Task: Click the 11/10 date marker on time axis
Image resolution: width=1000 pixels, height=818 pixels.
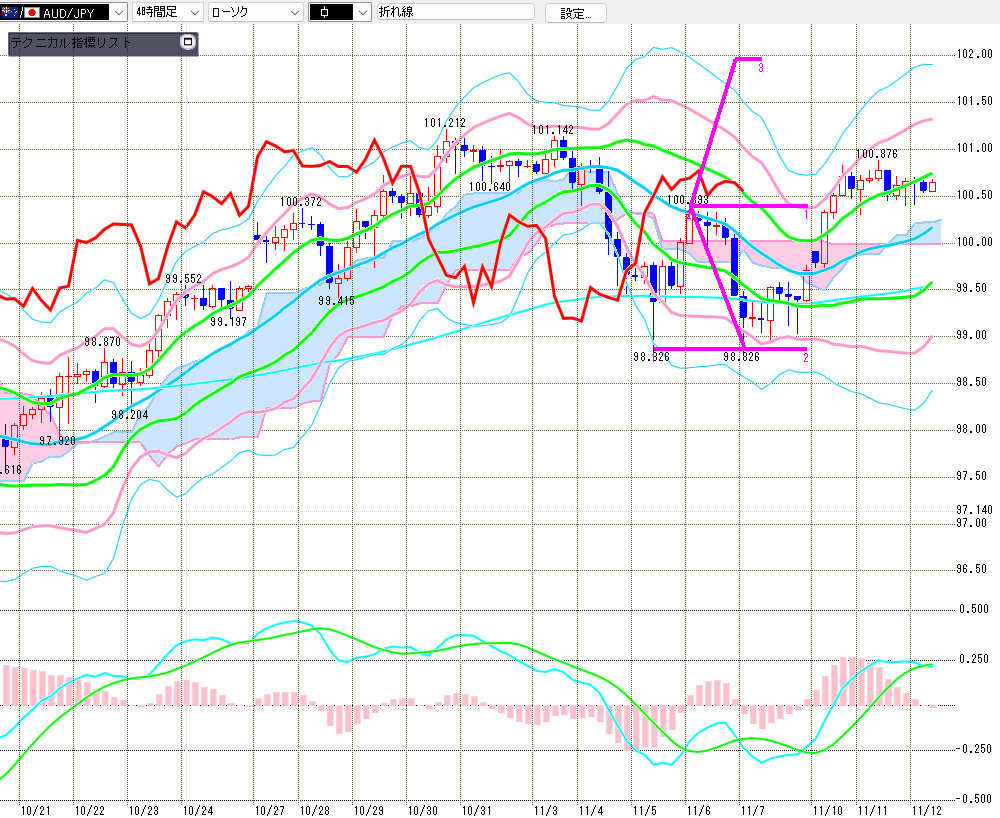Action: click(826, 808)
